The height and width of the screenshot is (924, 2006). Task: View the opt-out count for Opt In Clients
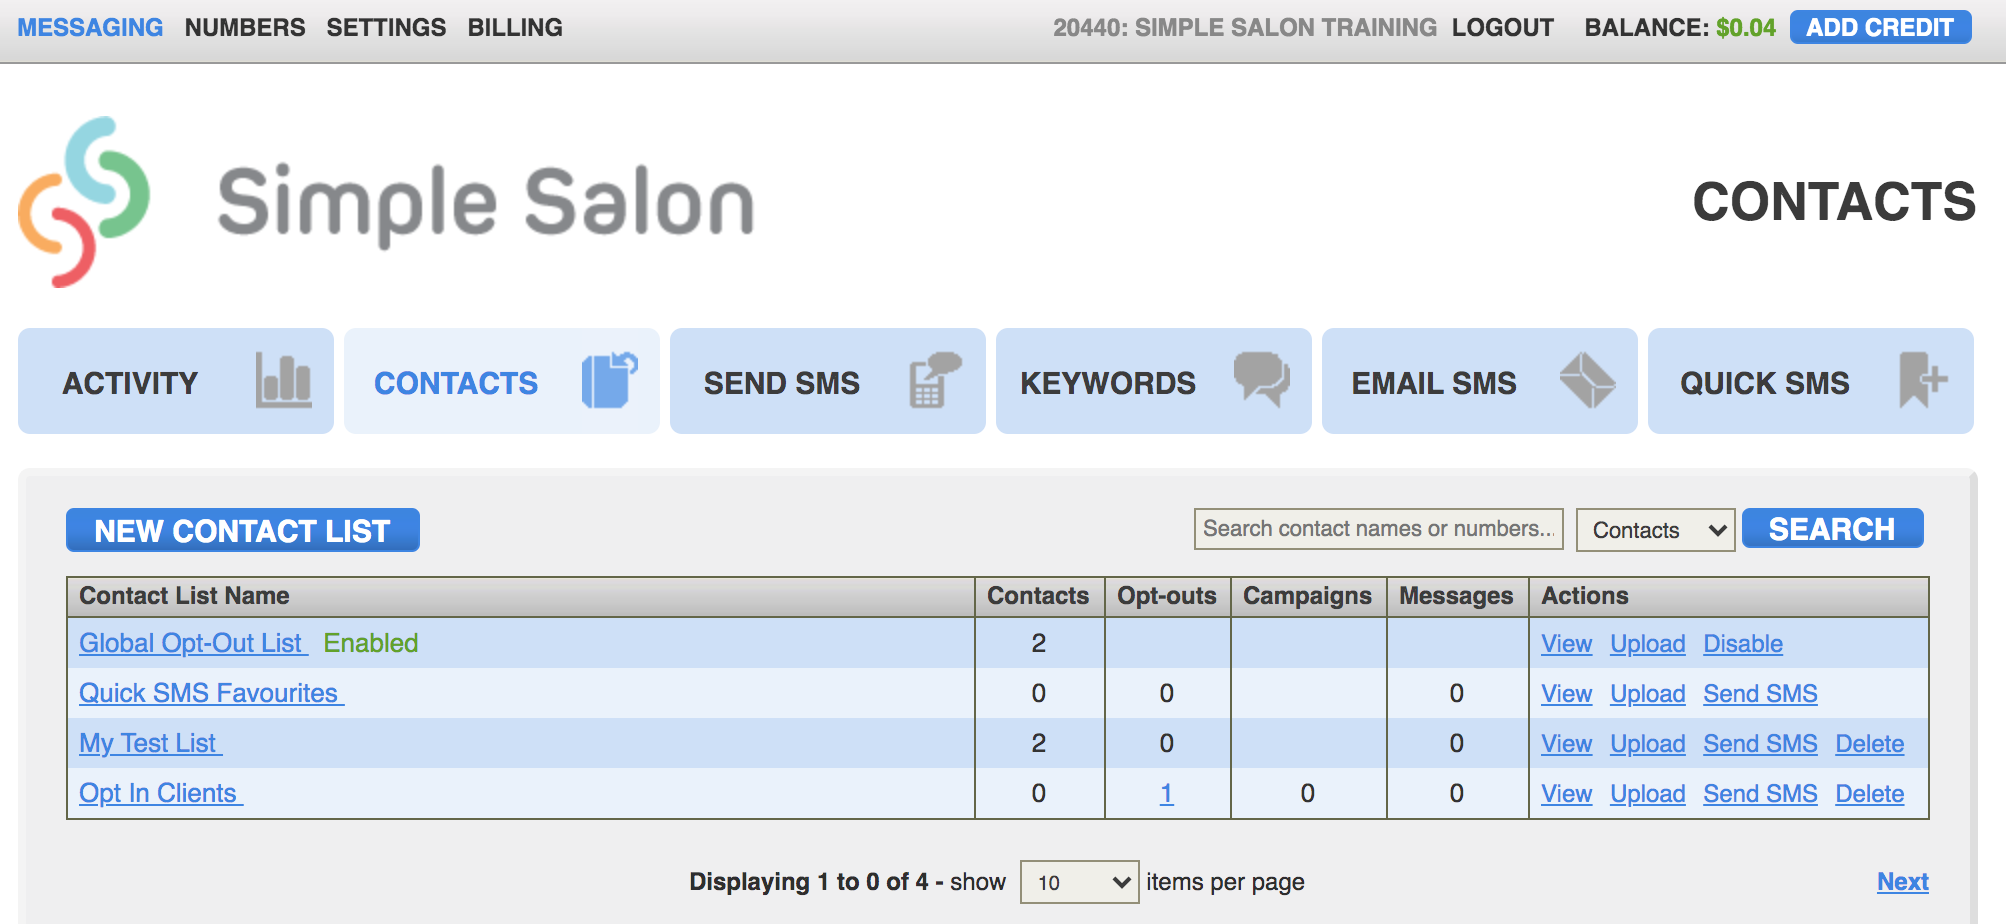tap(1166, 793)
